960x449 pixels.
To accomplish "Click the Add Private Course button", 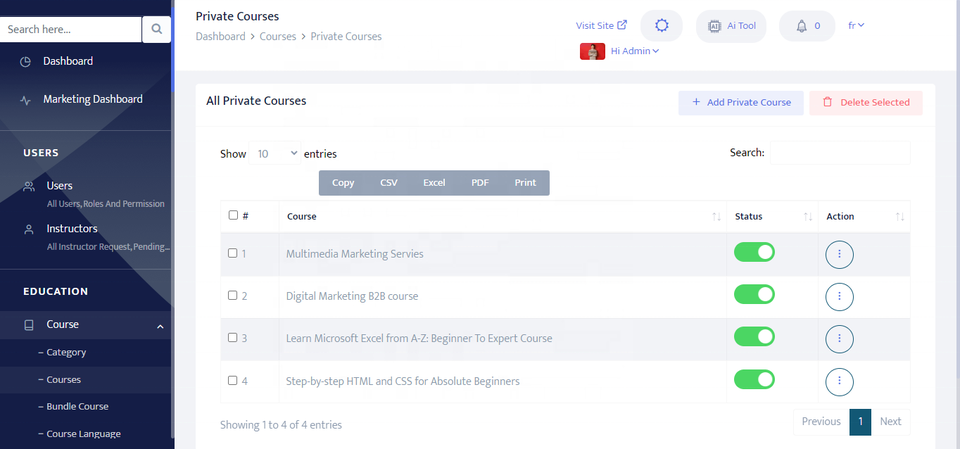I will (740, 102).
